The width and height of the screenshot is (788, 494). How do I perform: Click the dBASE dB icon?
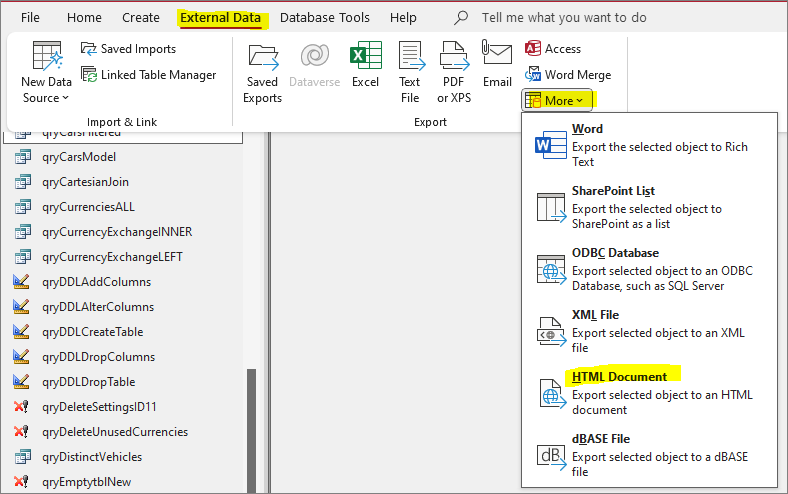551,456
